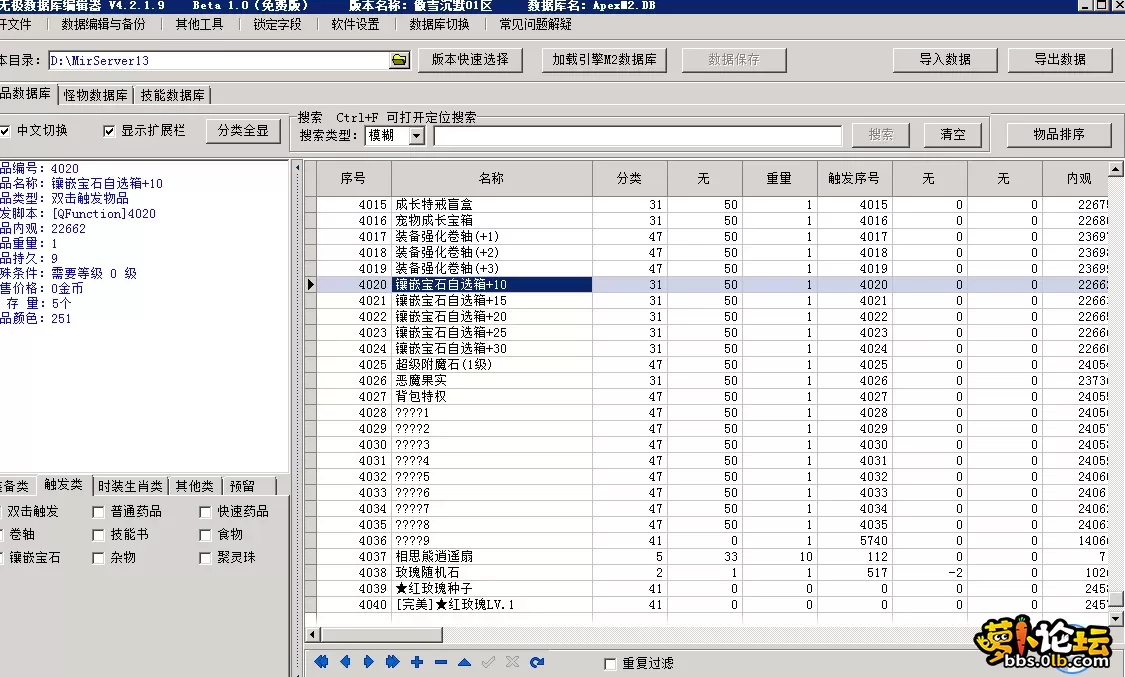Collapse the left panel using the splitter arrow
1125x677 pixels.
(x=298, y=168)
